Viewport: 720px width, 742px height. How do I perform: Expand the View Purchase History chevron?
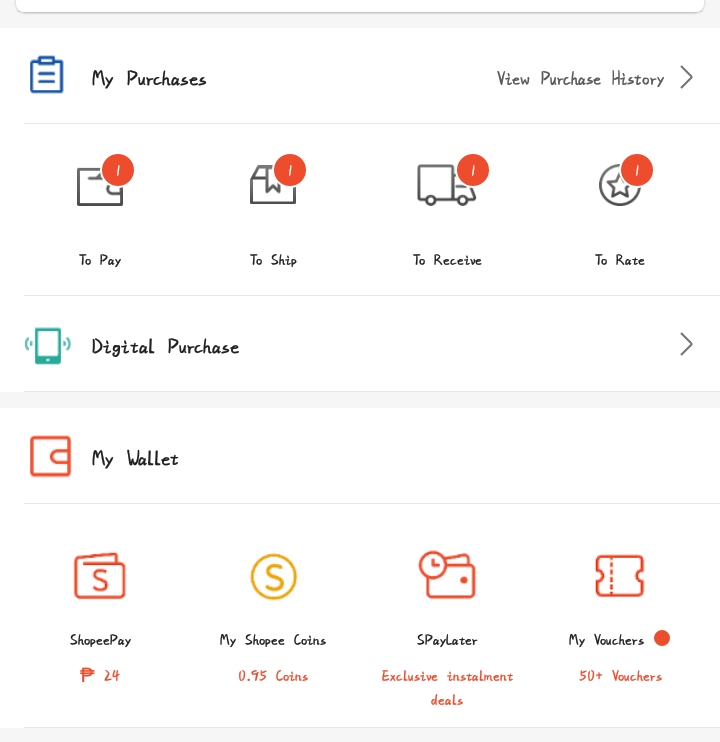(x=686, y=77)
